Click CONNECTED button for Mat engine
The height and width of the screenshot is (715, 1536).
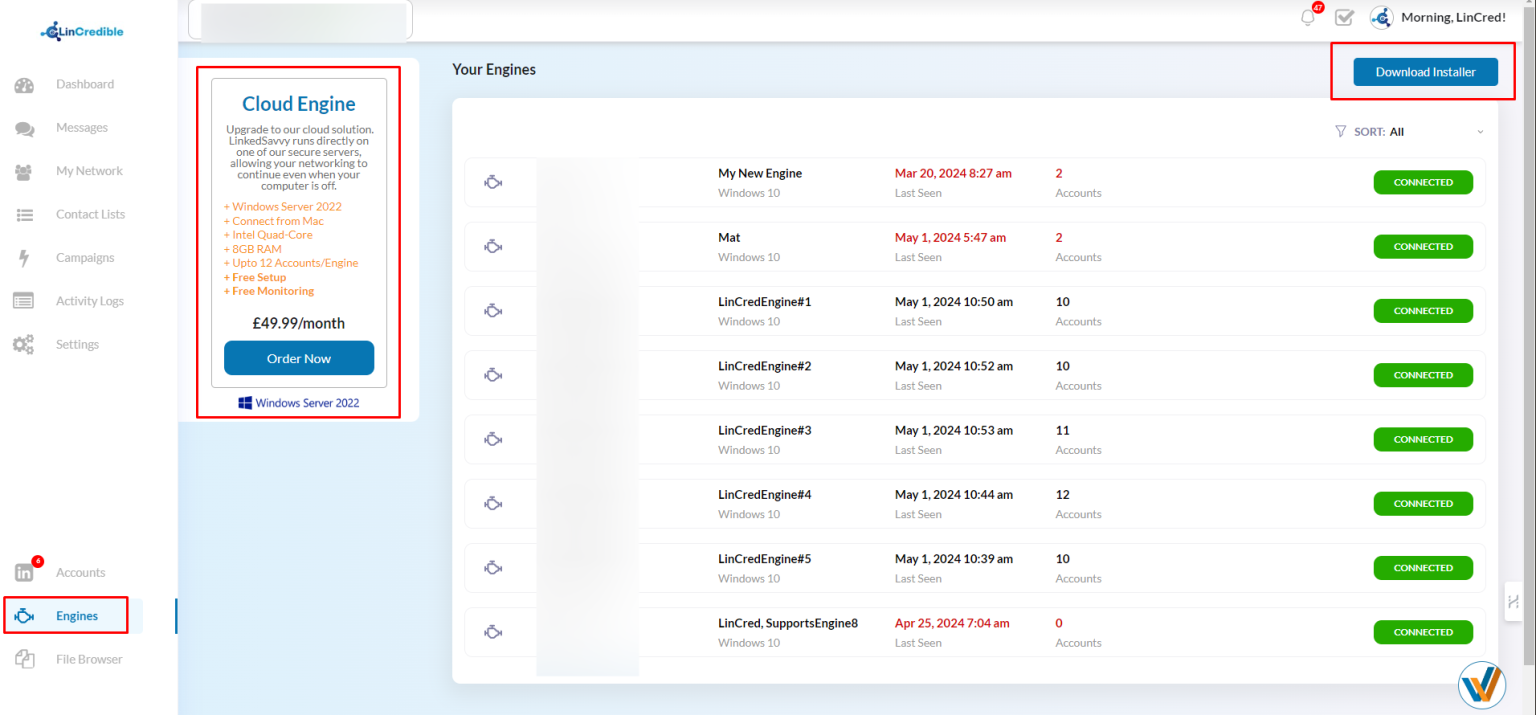(x=1423, y=247)
